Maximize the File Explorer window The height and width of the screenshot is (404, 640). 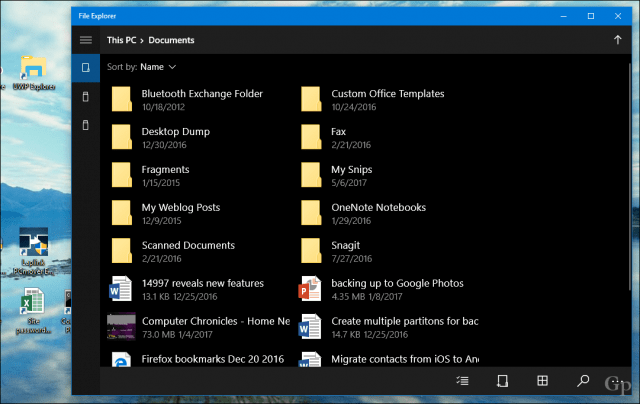pos(591,16)
